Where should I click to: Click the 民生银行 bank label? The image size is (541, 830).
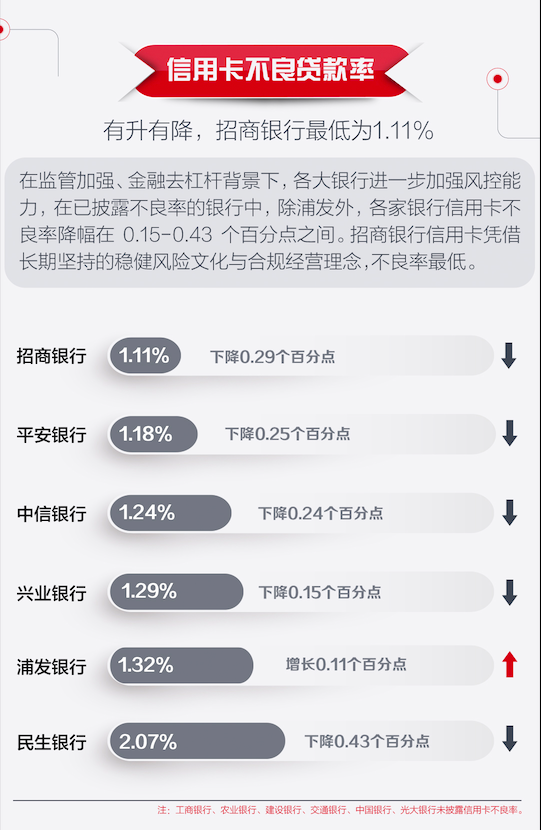51,742
